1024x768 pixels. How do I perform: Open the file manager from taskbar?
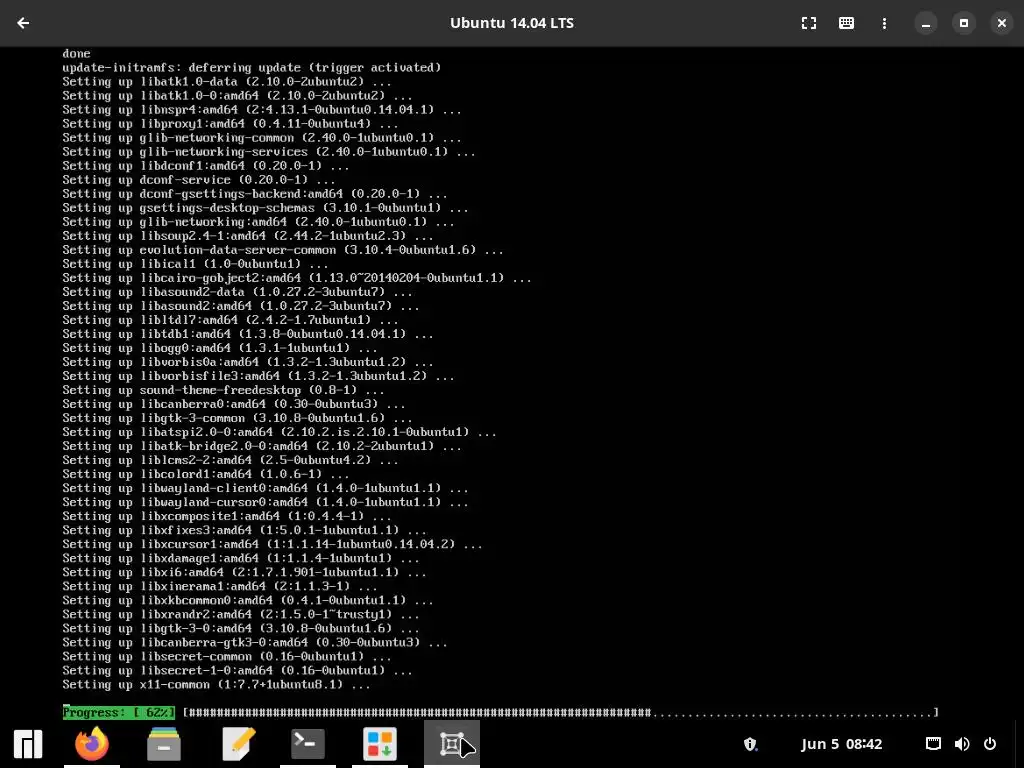pos(163,744)
